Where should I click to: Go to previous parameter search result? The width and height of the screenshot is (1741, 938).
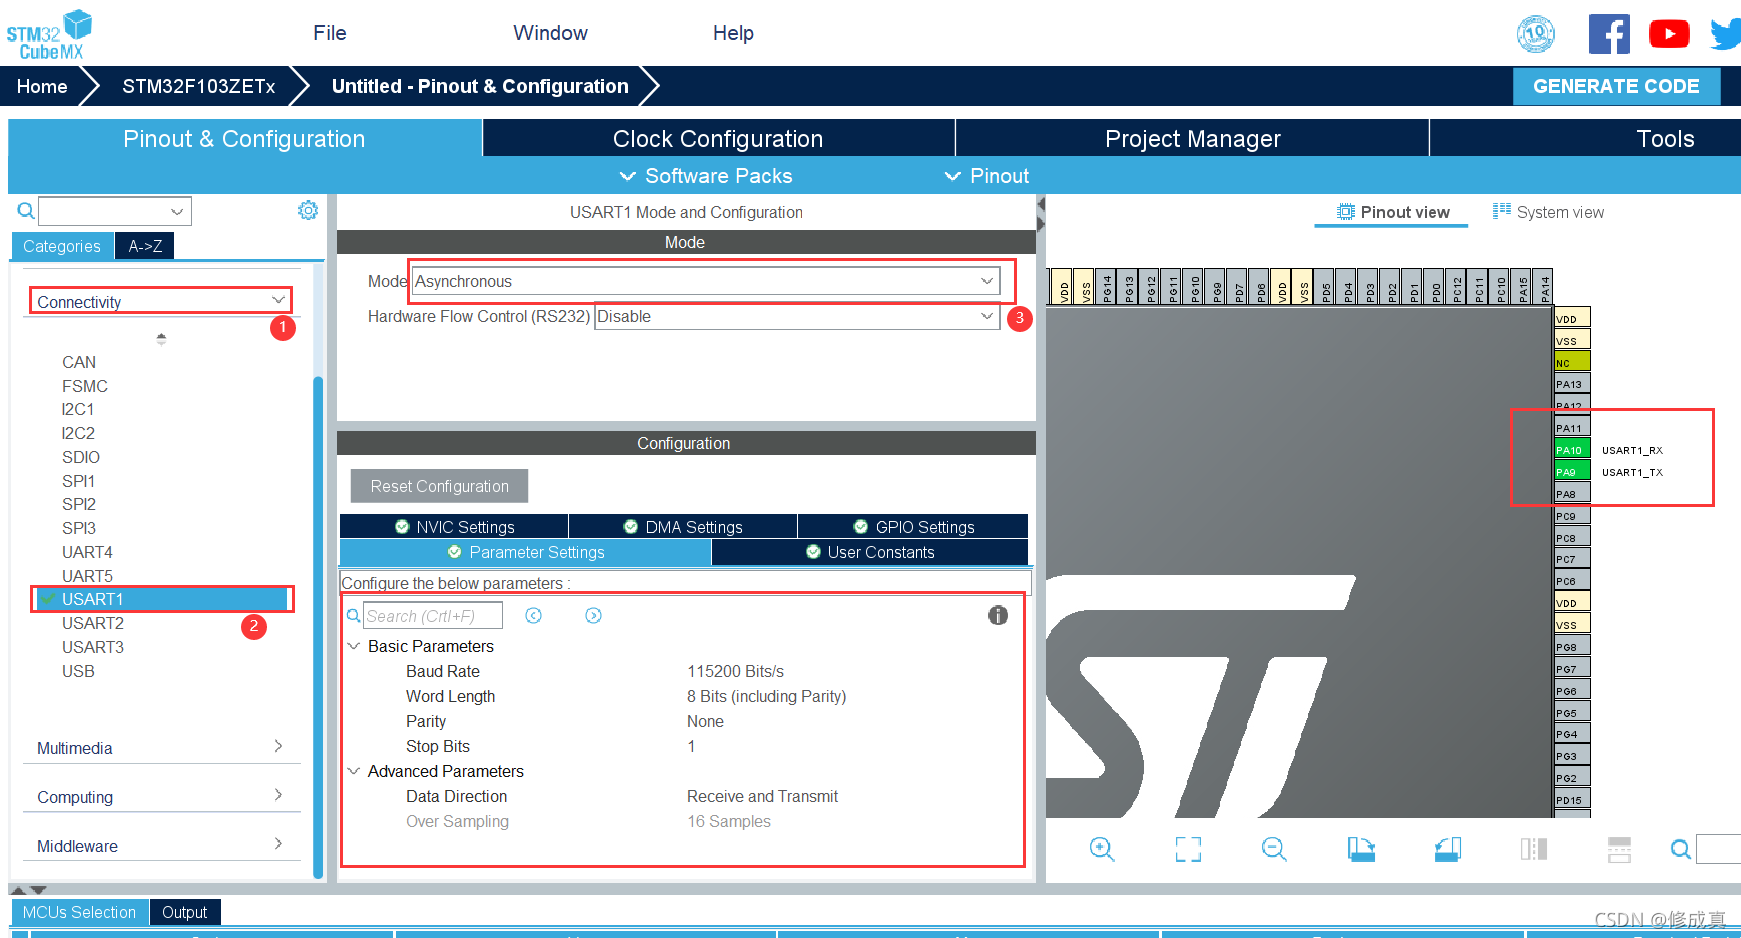[534, 616]
